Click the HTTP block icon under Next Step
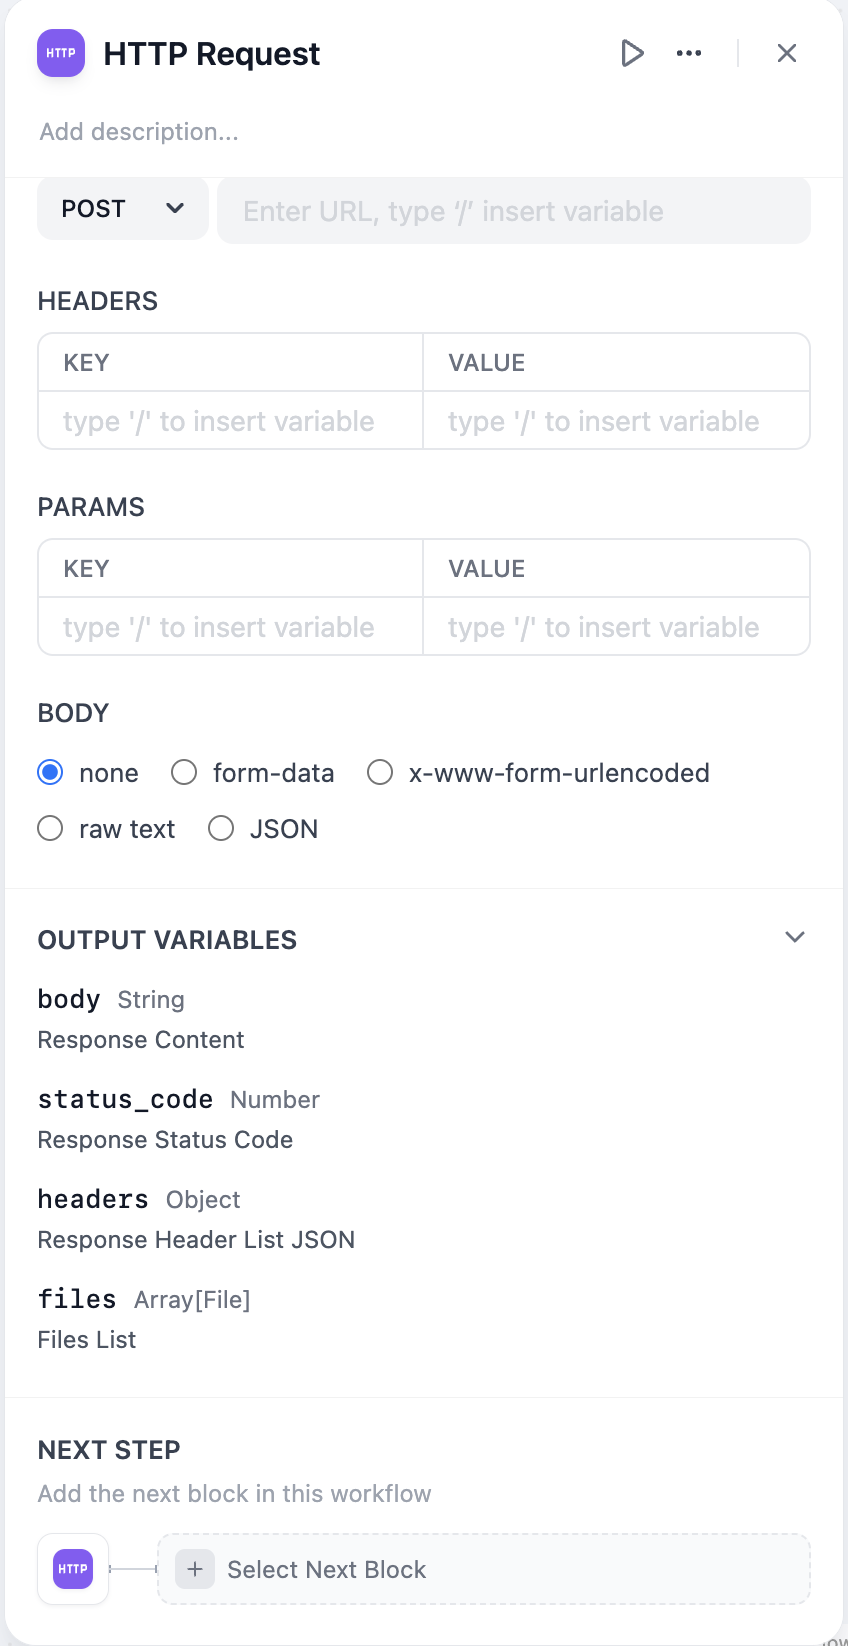The width and height of the screenshot is (848, 1646). point(73,1569)
